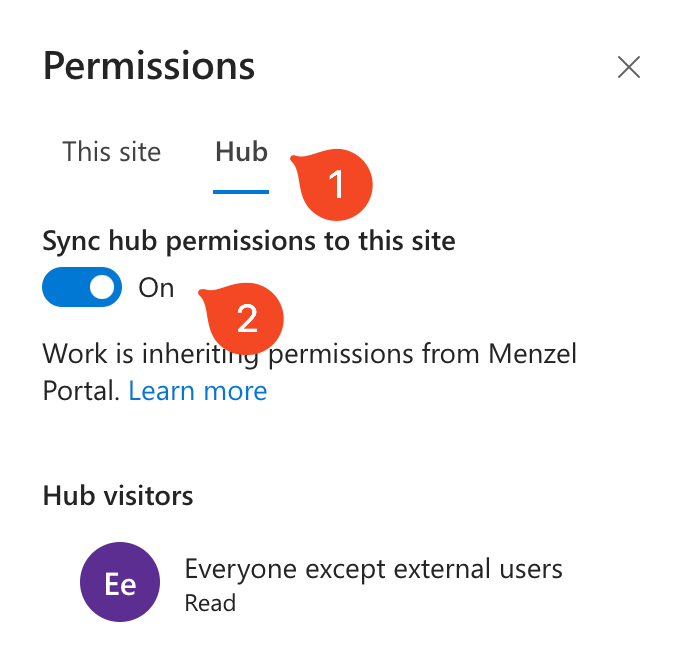This screenshot has width=674, height=670.
Task: Turn off the Sync hub permissions toggle
Action: pos(82,288)
